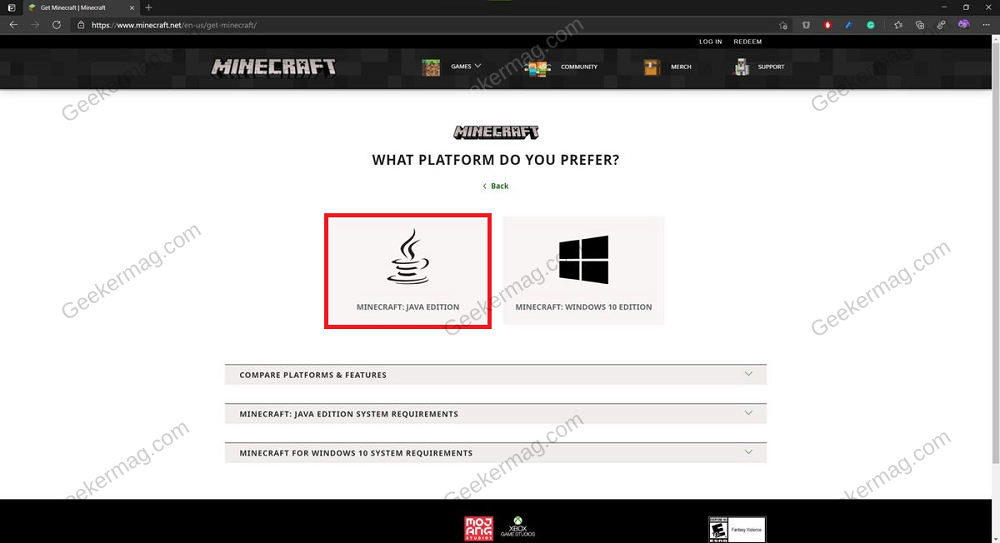This screenshot has height=543, width=1000.
Task: Open browser Collections icon
Action: 920,25
